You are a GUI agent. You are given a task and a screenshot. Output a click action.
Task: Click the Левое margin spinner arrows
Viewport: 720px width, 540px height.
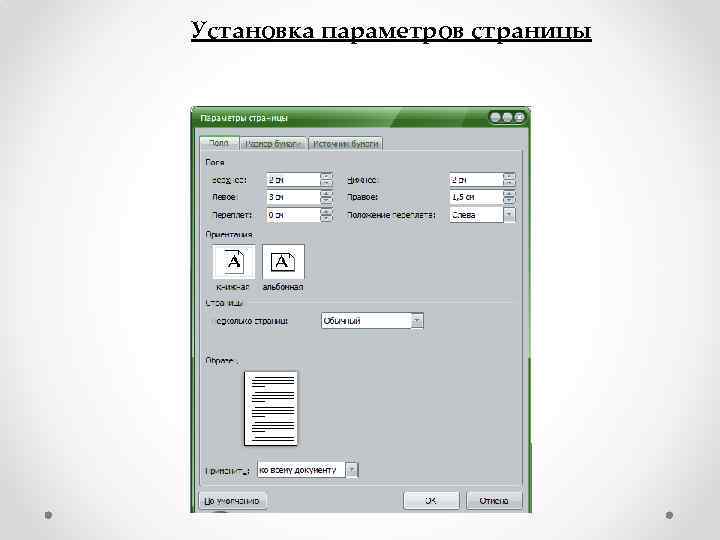326,197
